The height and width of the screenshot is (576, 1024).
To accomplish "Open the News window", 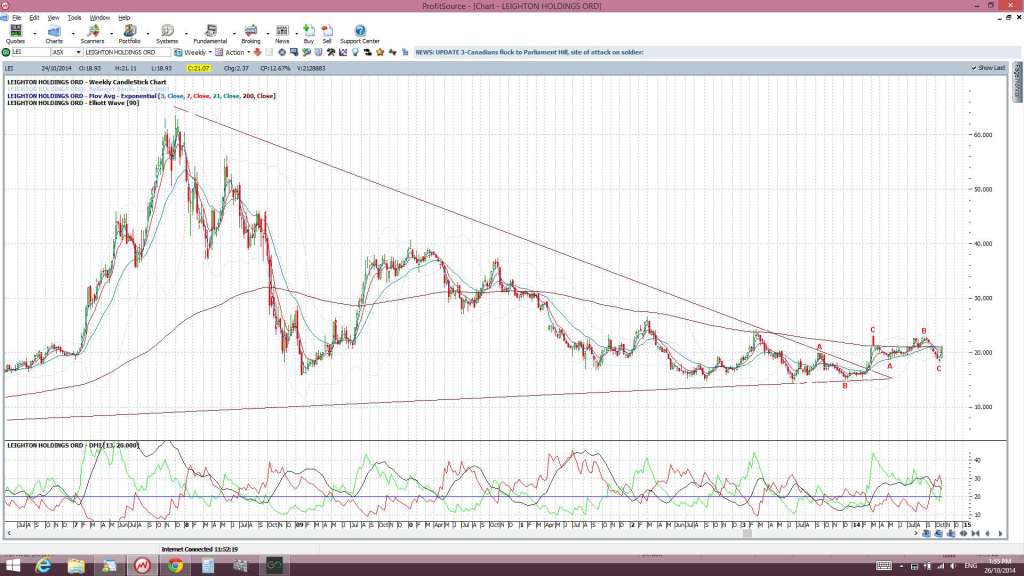I will 282,33.
